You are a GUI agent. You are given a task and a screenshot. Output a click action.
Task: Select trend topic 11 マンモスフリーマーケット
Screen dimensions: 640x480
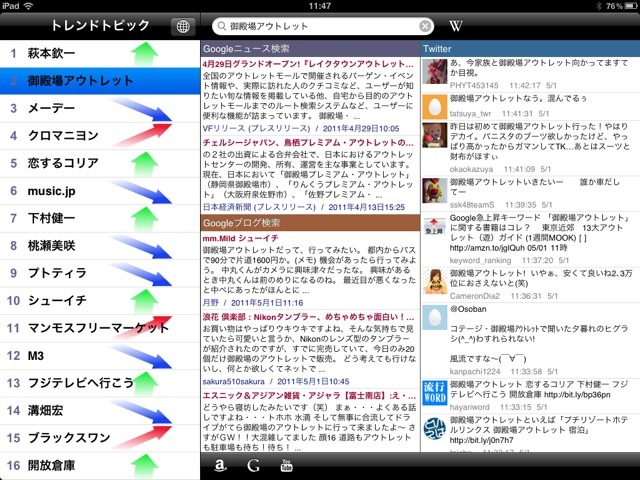click(x=100, y=328)
